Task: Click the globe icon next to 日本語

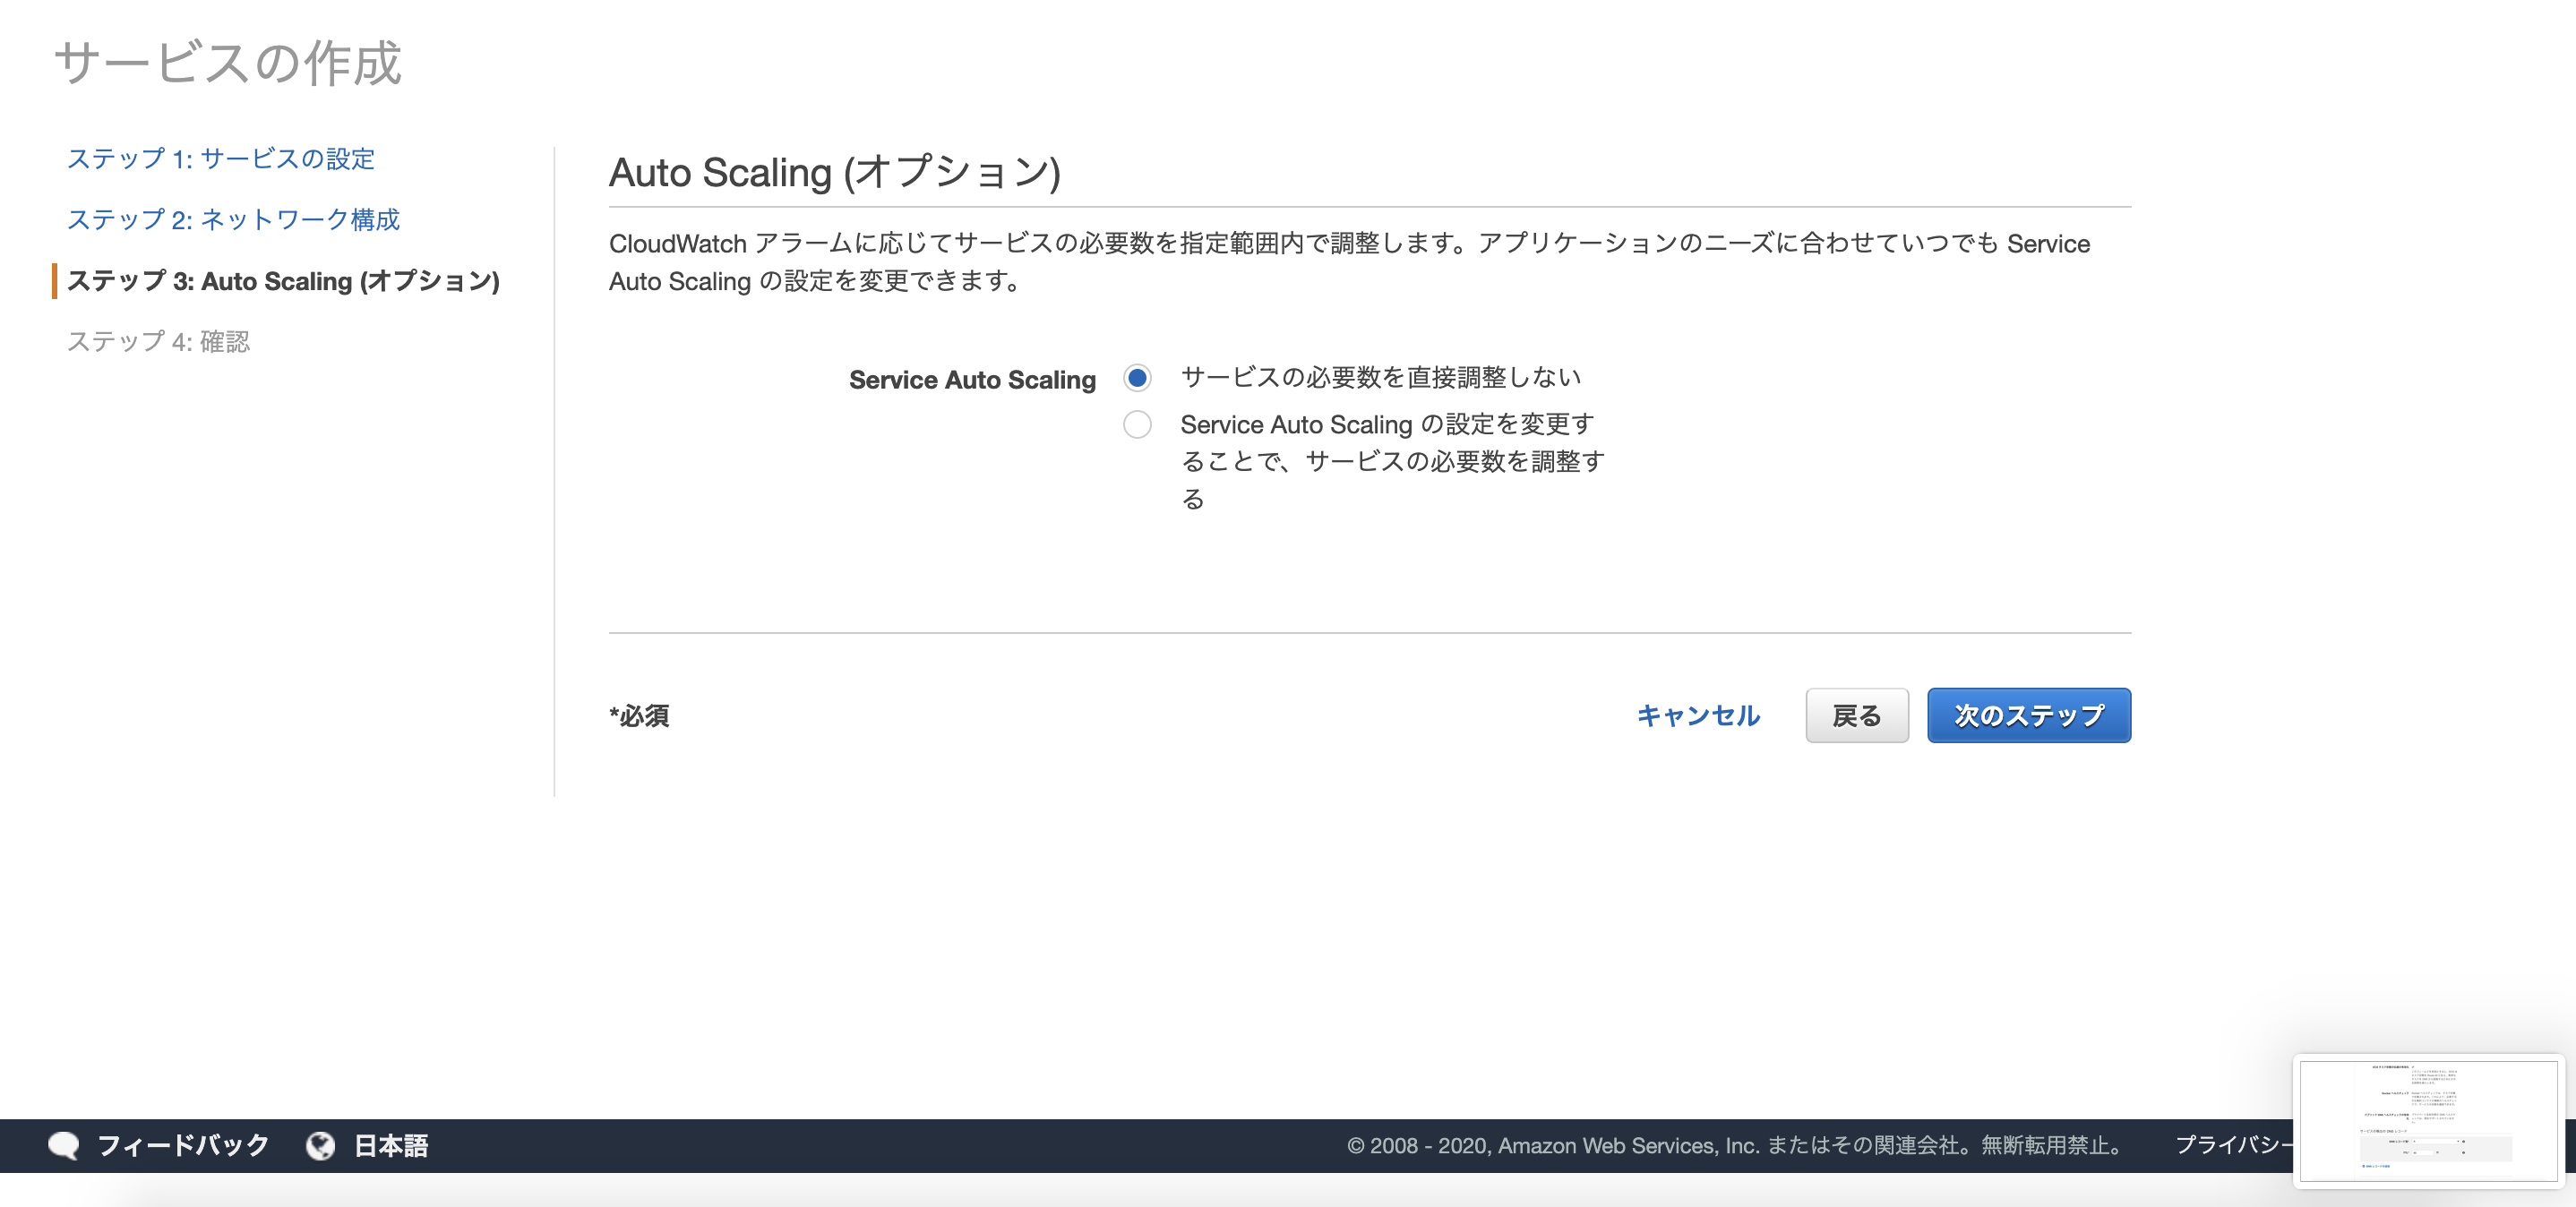Action: [x=320, y=1146]
